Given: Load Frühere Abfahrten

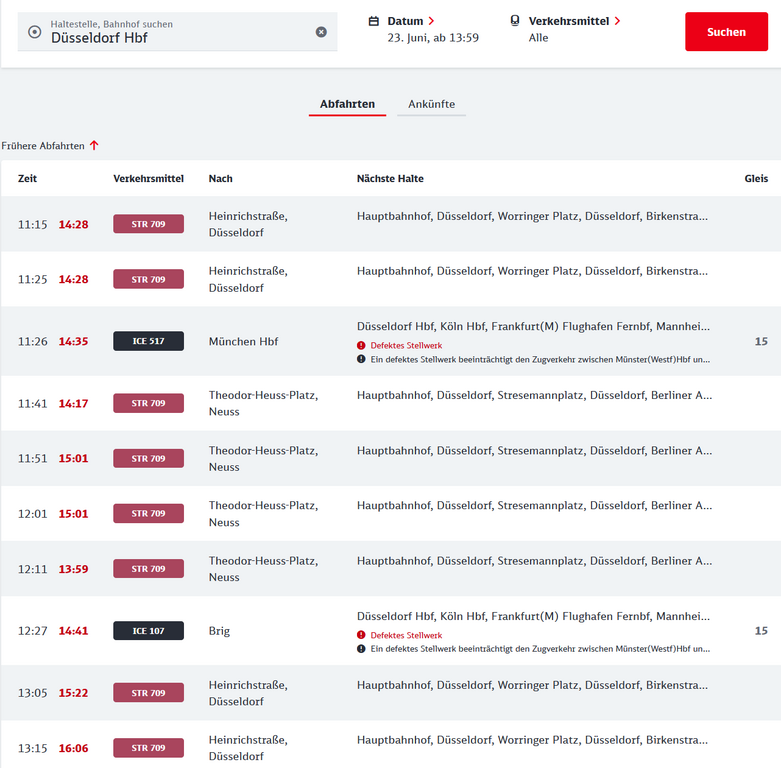Looking at the screenshot, I should 43,146.
